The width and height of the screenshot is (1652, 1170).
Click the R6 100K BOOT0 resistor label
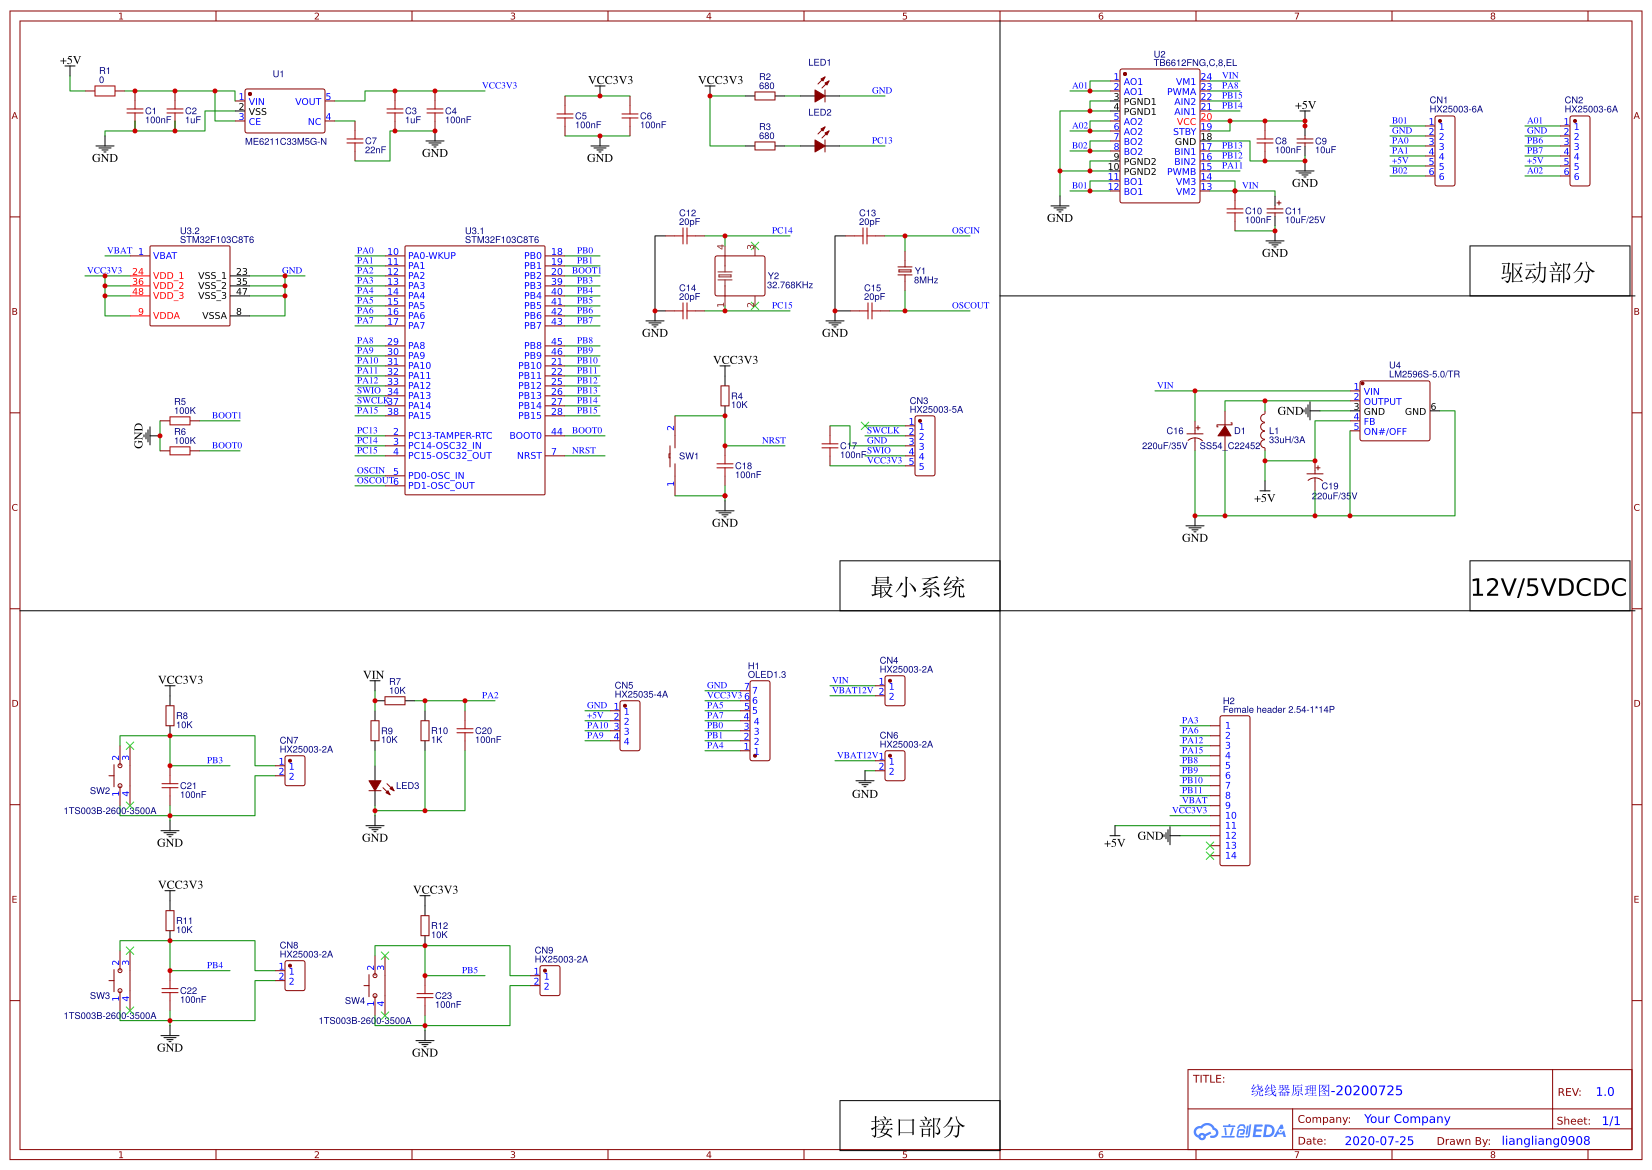(x=185, y=437)
